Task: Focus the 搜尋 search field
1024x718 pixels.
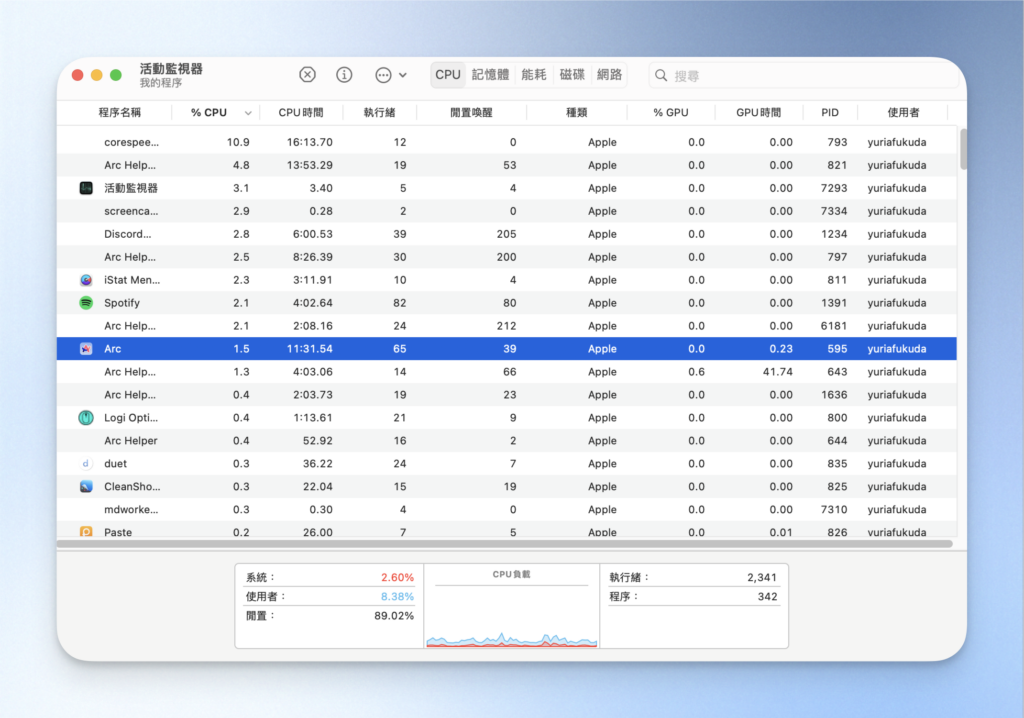Action: click(x=803, y=76)
